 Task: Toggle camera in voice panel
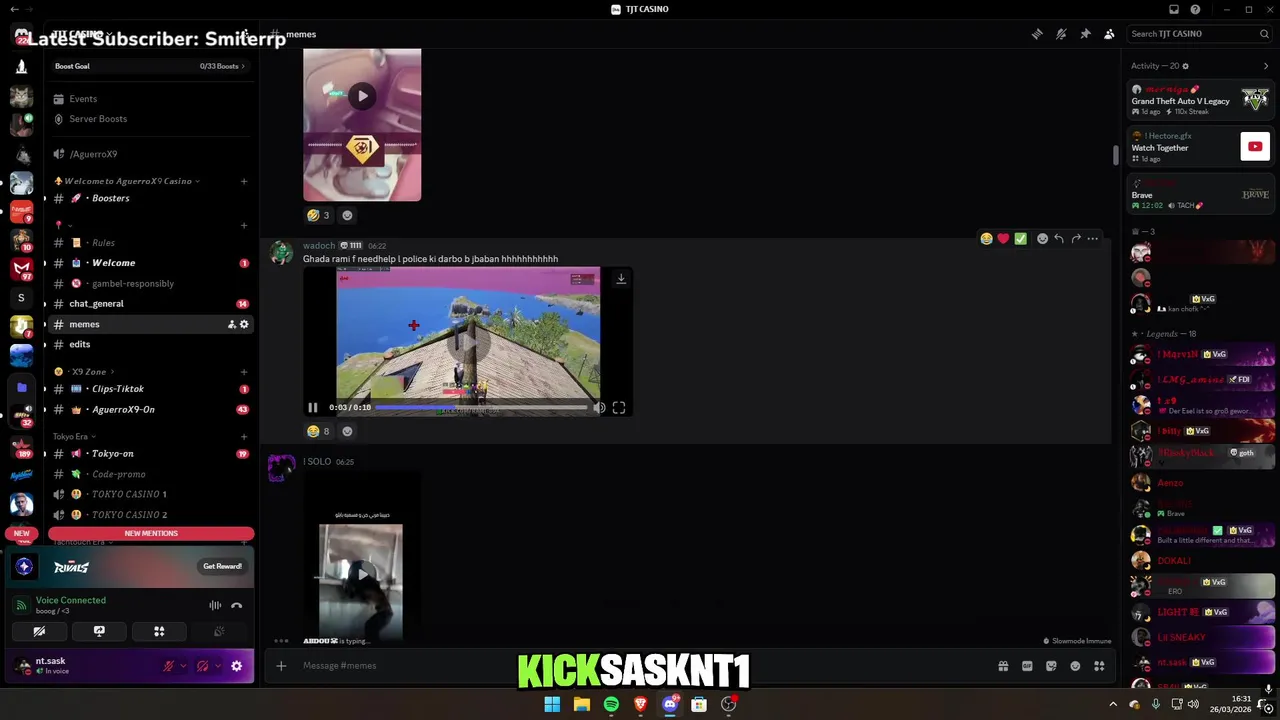click(39, 631)
